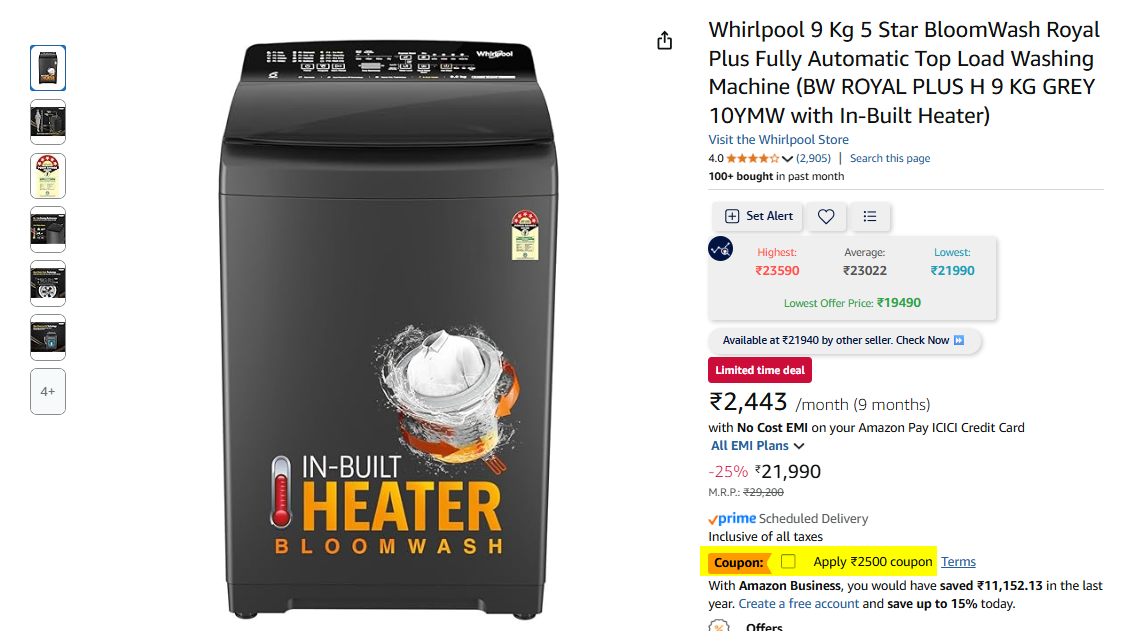Click the prime logo near Scheduled Delivery

[x=732, y=518]
